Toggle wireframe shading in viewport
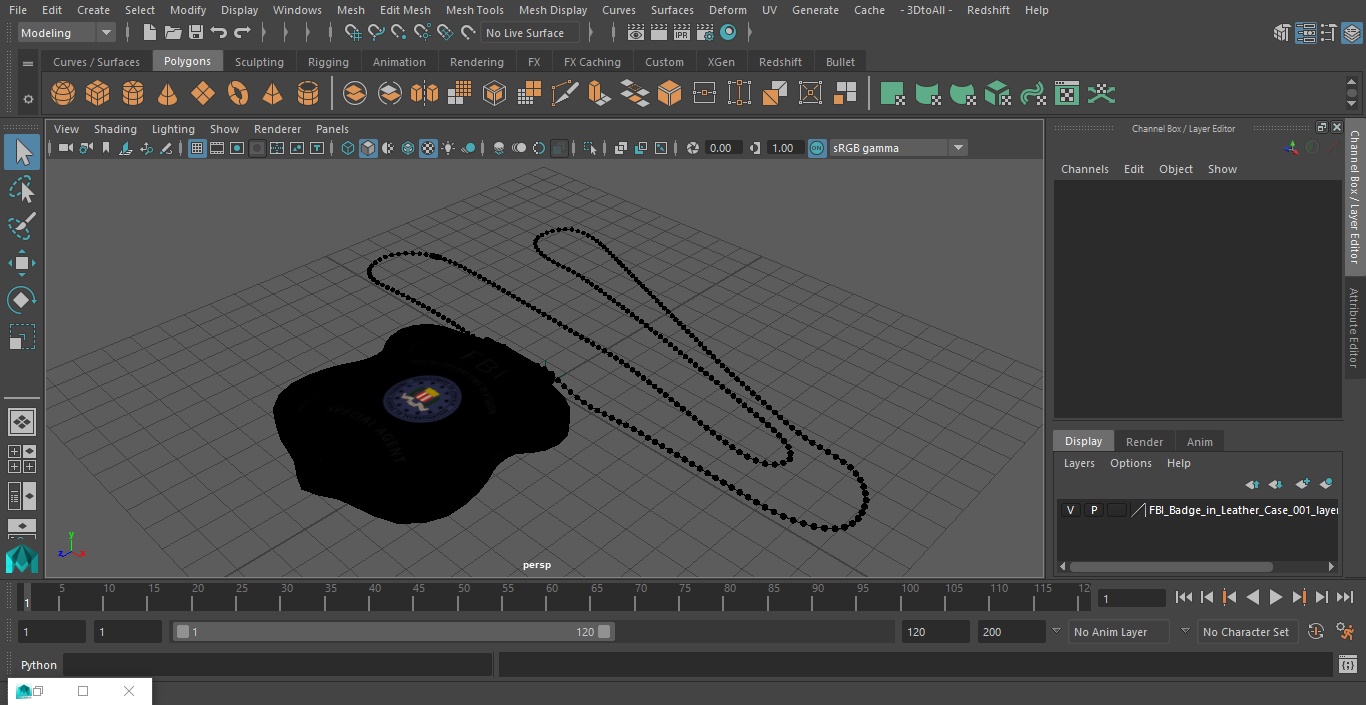The image size is (1366, 705). click(348, 148)
